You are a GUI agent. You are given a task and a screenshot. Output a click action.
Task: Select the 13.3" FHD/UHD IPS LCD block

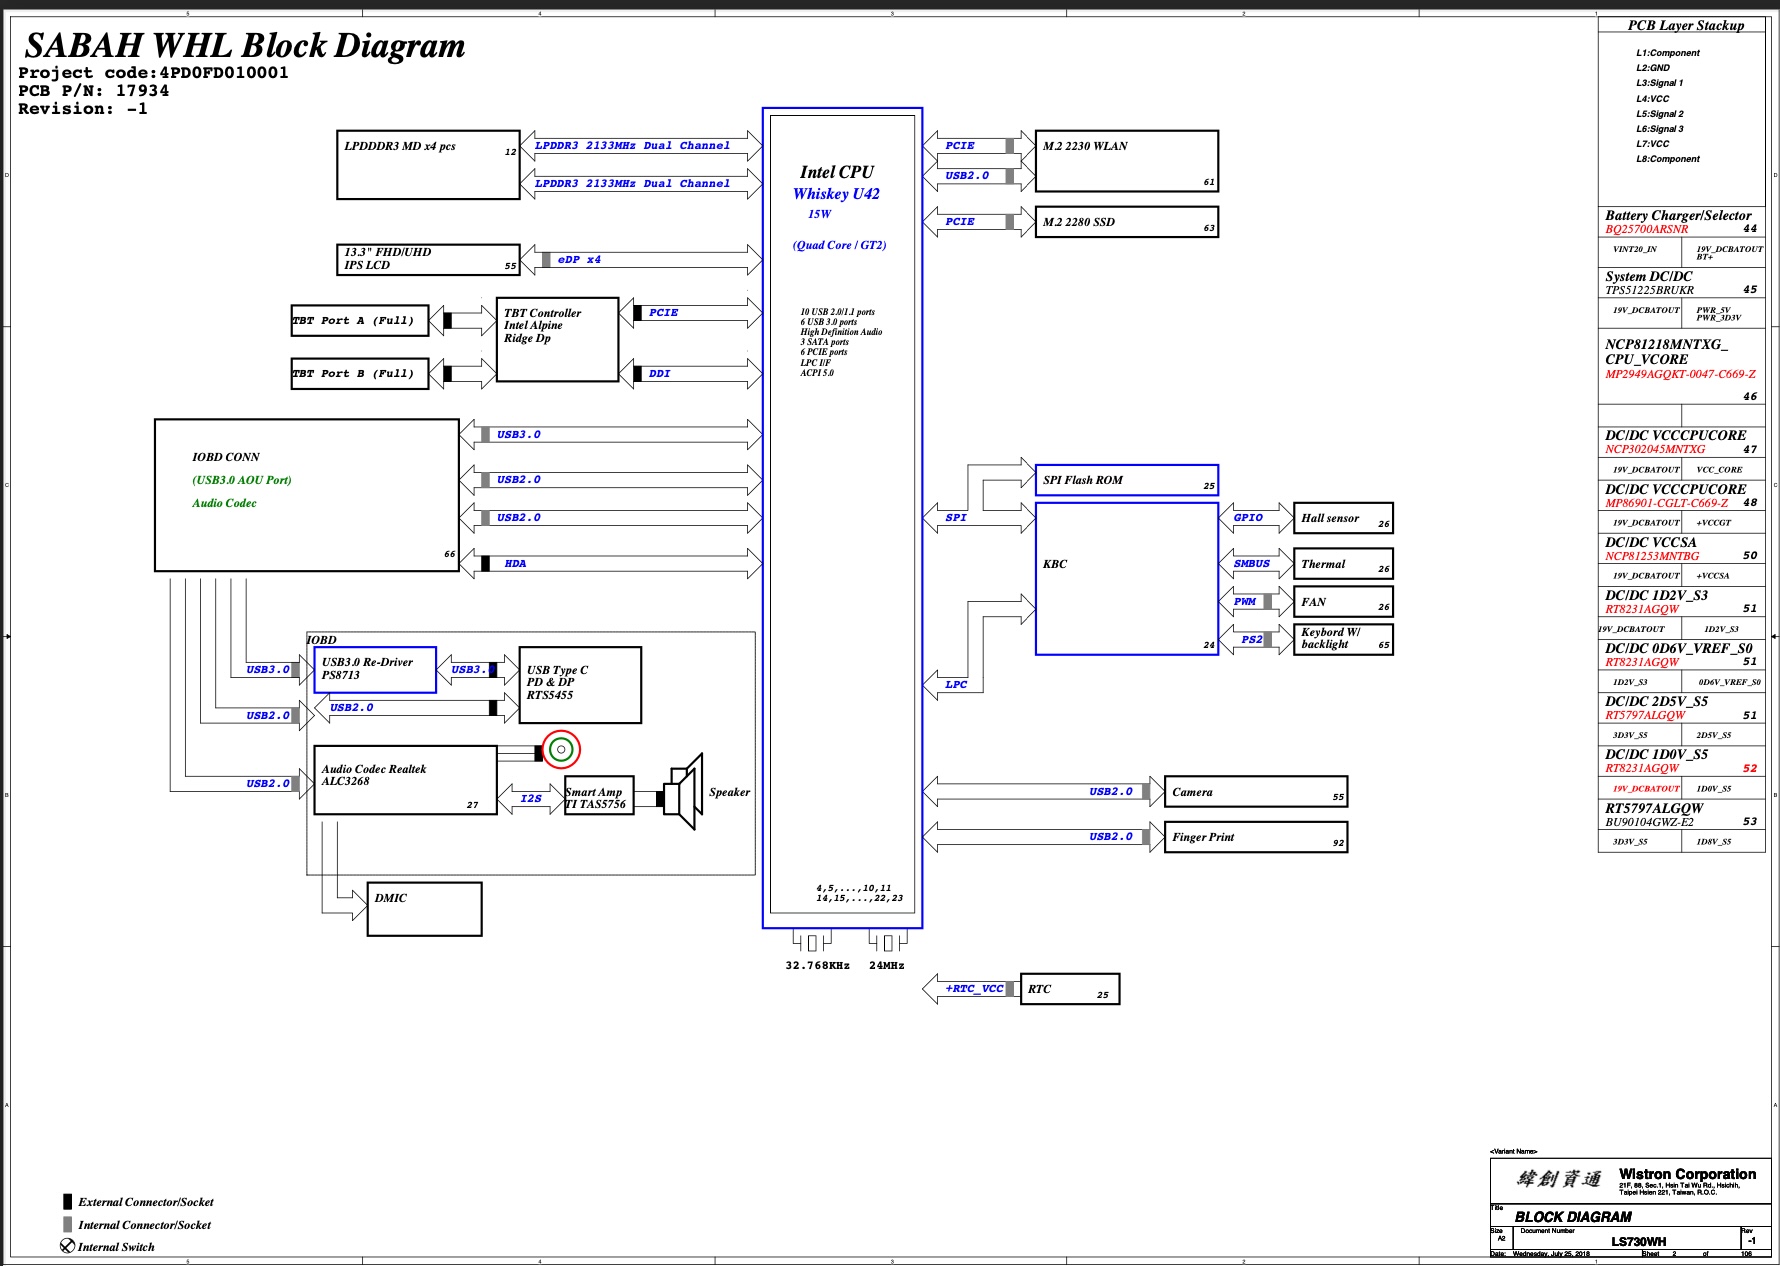coord(428,259)
